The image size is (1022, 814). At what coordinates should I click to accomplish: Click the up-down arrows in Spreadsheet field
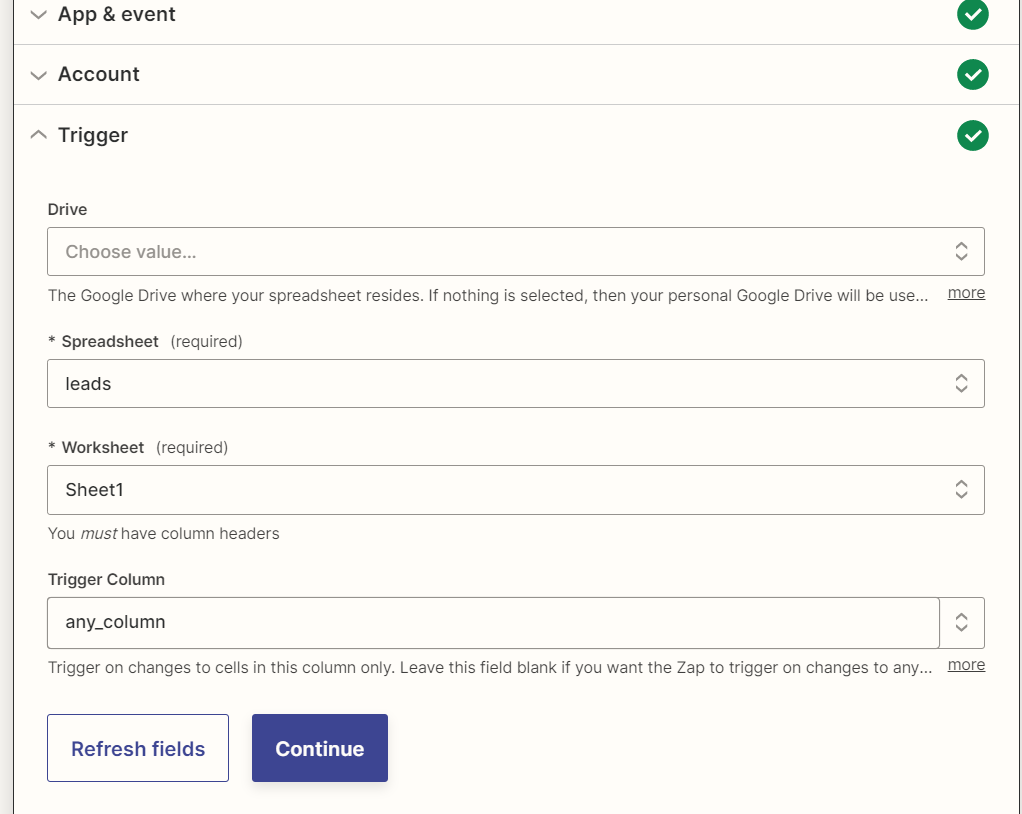click(x=960, y=384)
